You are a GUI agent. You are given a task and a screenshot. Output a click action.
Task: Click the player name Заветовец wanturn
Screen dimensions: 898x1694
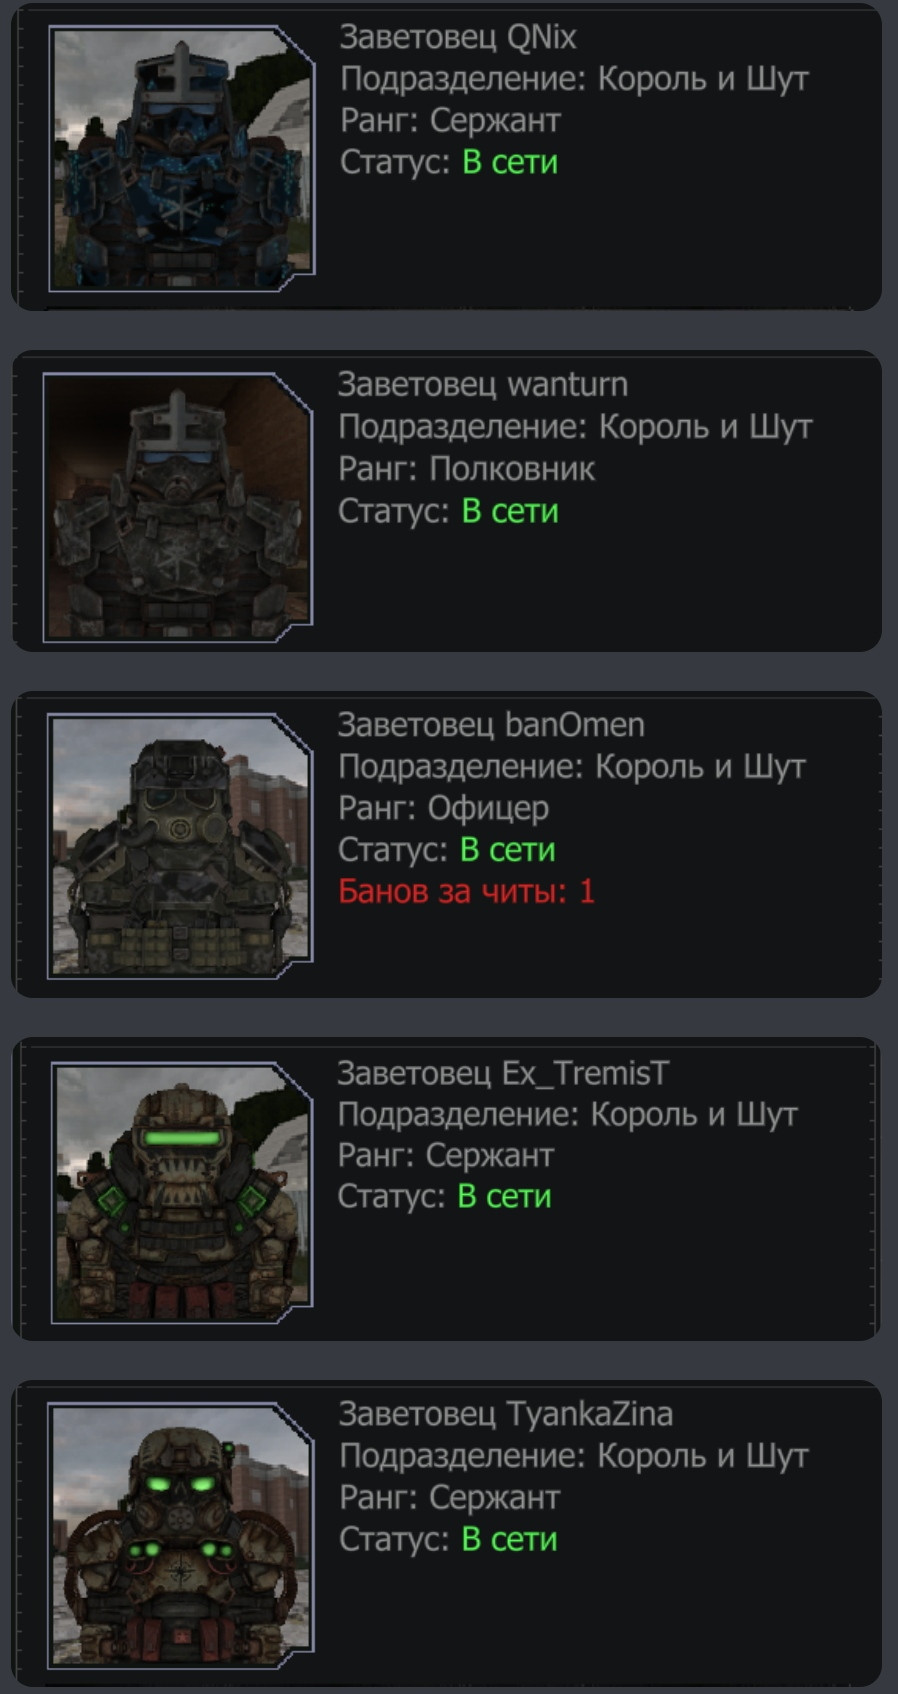pyautogui.click(x=483, y=384)
